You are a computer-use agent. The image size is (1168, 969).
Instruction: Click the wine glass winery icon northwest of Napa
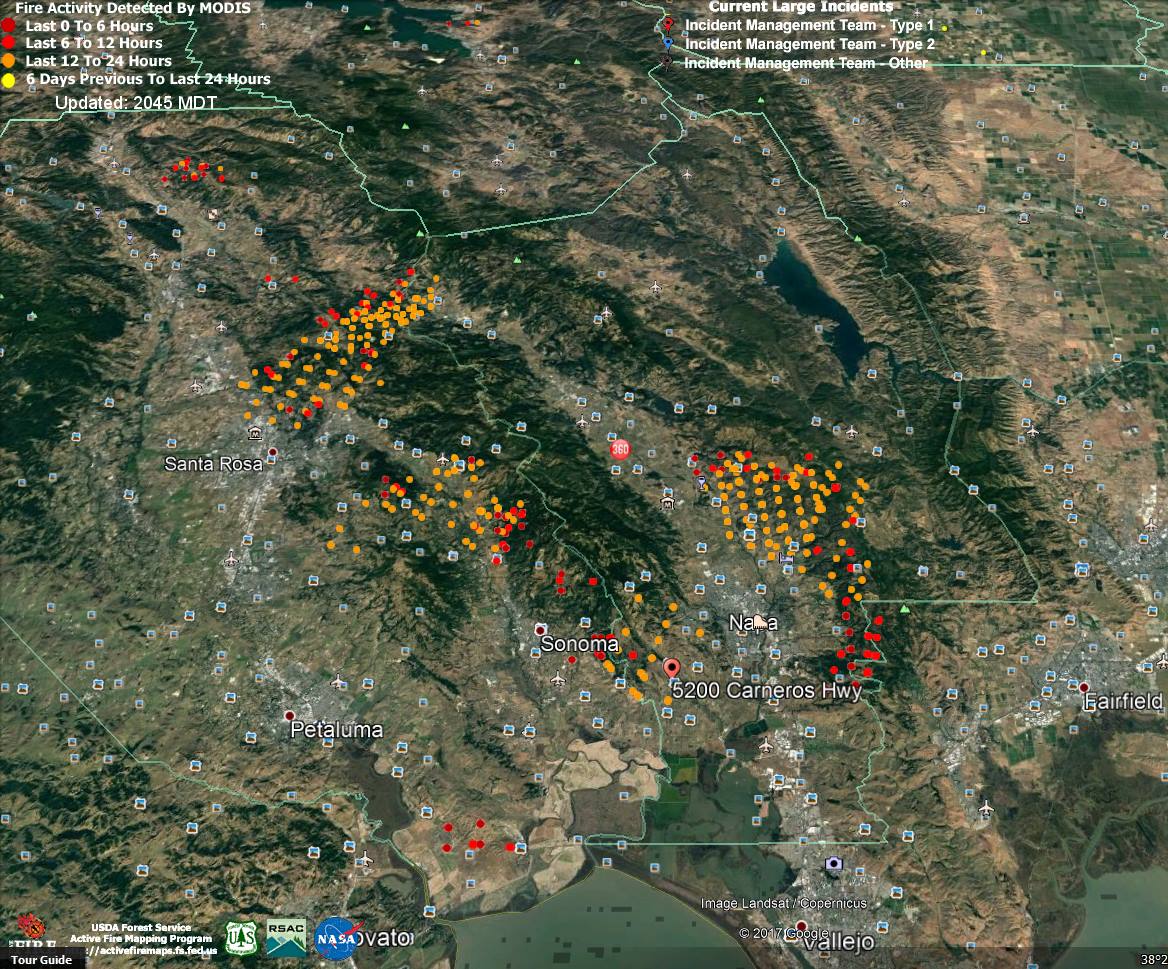tap(702, 482)
